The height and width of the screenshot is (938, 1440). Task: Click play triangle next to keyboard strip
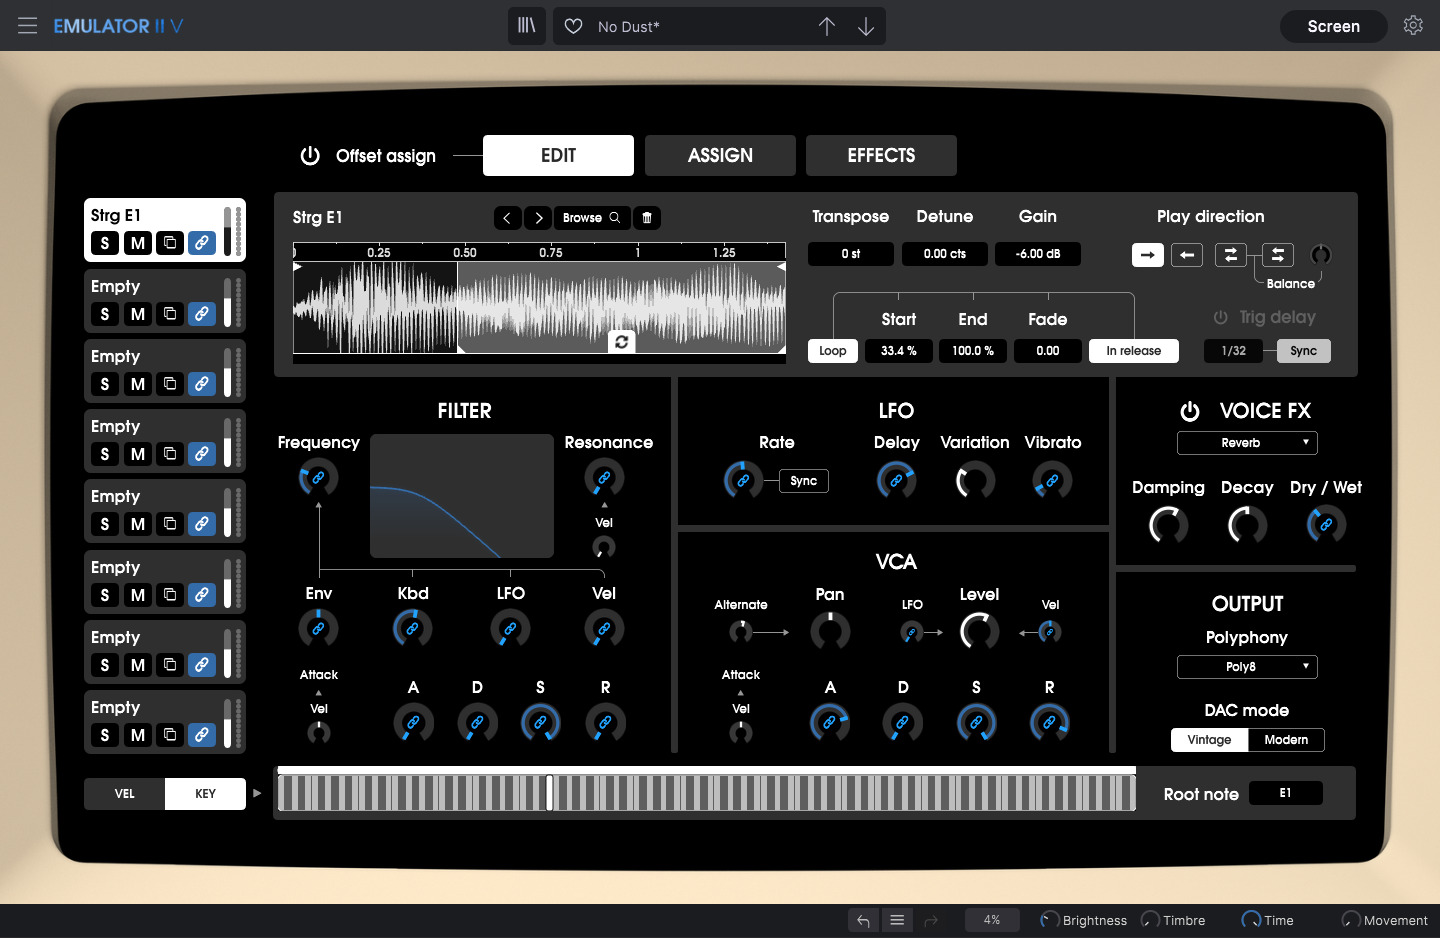[257, 793]
